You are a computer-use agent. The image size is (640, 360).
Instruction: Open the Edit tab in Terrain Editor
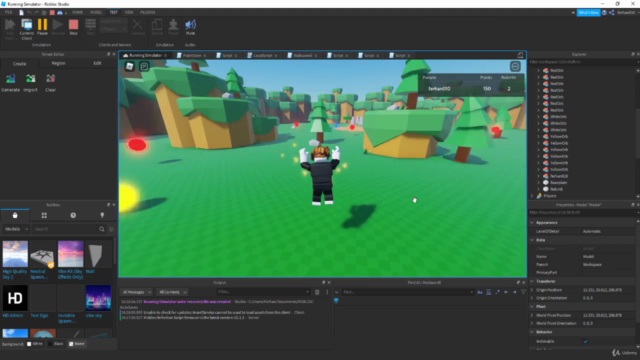click(97, 63)
